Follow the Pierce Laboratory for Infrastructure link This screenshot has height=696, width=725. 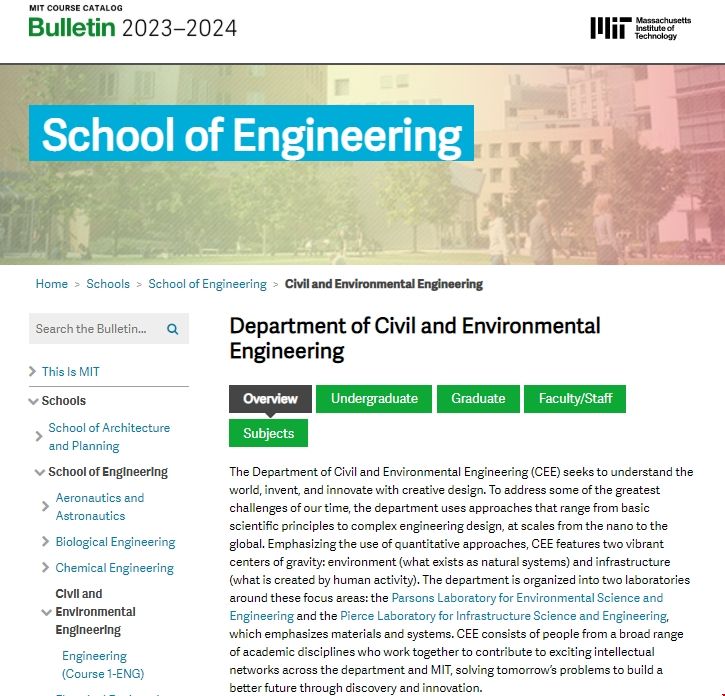[x=503, y=616]
